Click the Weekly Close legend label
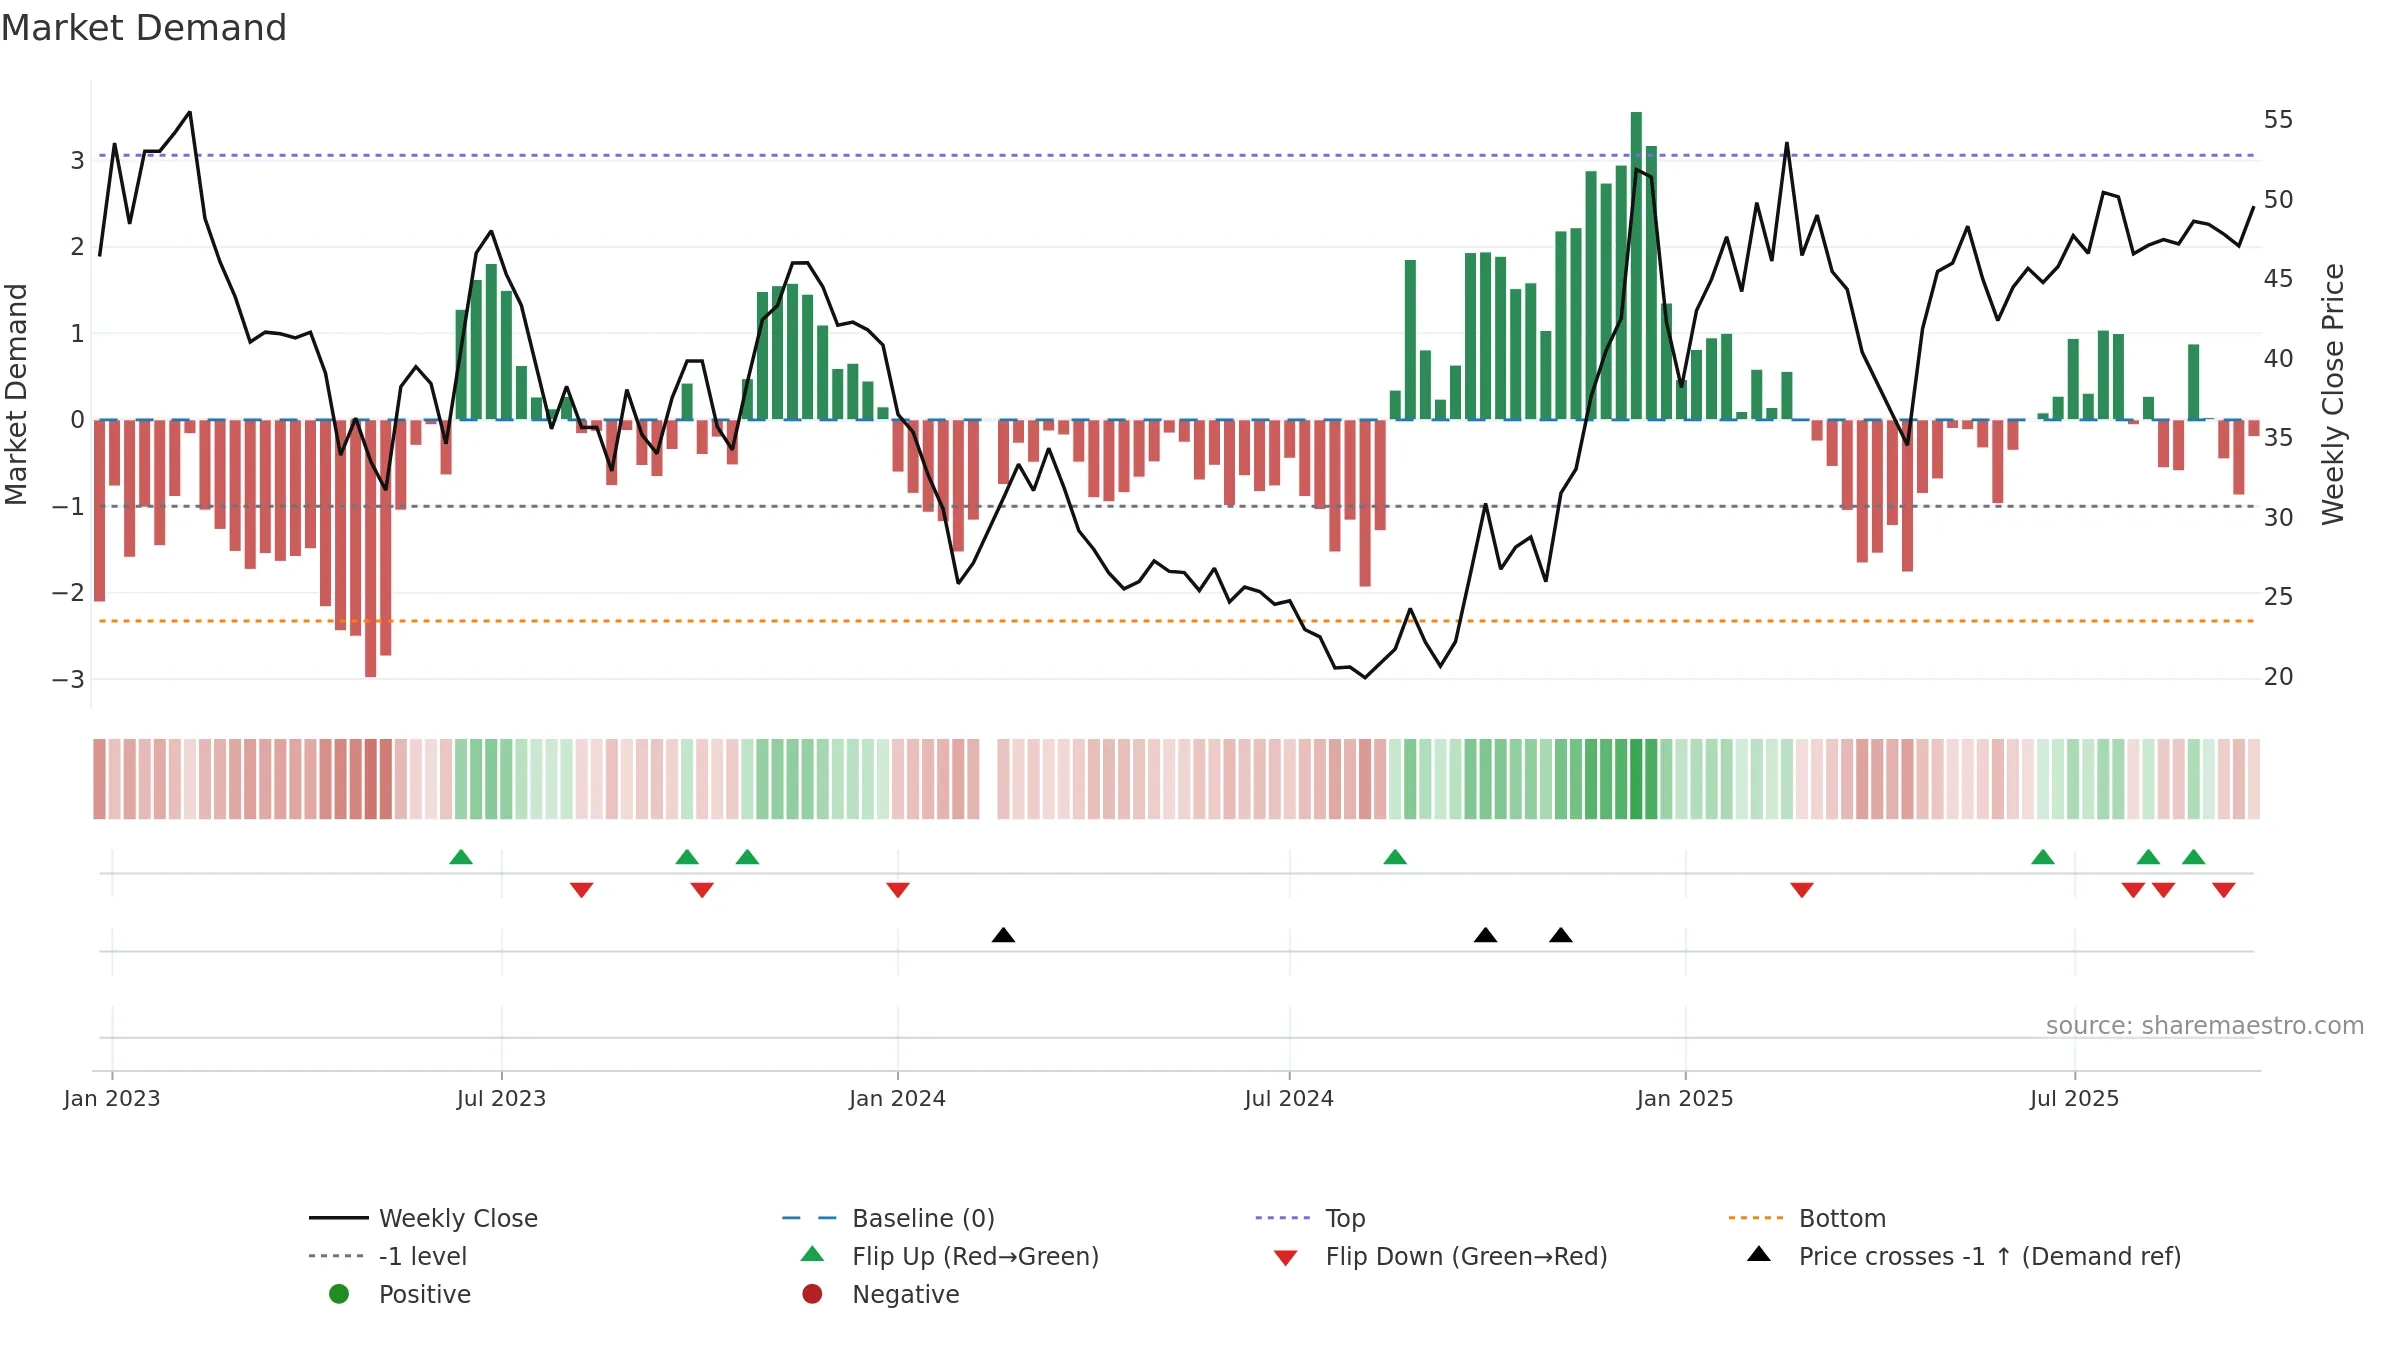Image resolution: width=2400 pixels, height=1350 pixels. (x=458, y=1218)
